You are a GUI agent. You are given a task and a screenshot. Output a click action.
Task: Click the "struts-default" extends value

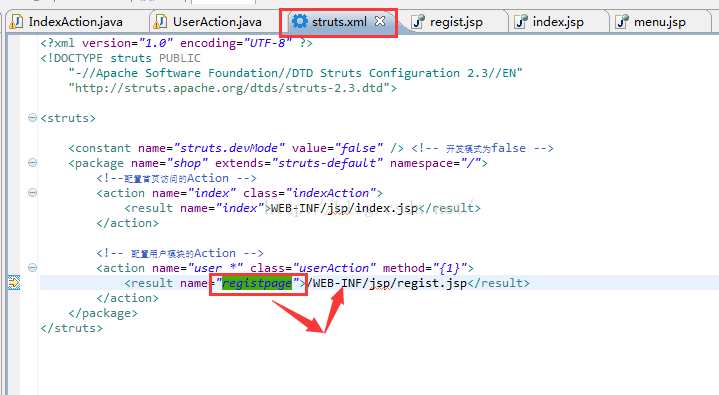pyautogui.click(x=327, y=163)
